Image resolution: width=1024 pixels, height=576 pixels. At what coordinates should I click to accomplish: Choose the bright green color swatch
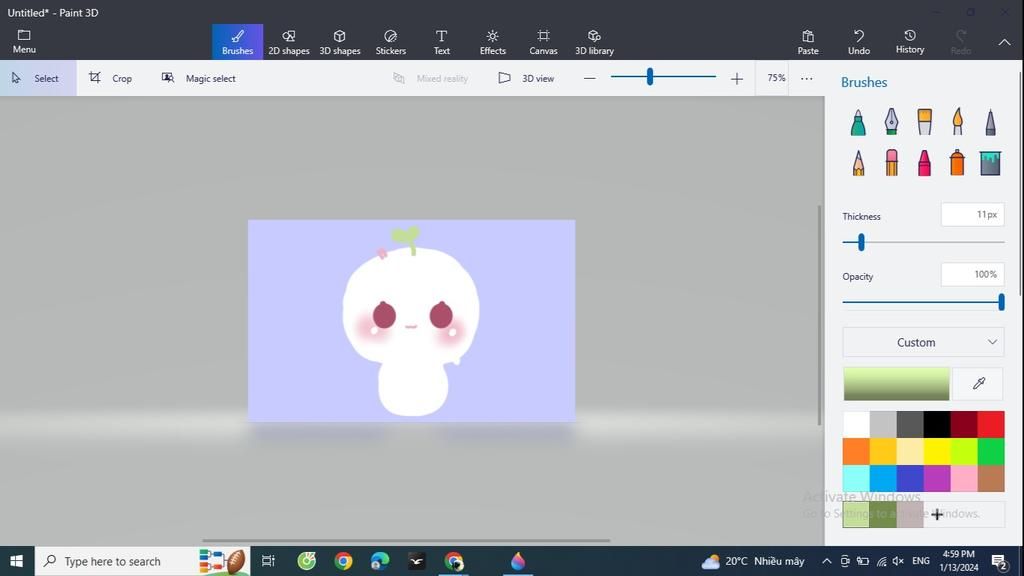coord(991,451)
